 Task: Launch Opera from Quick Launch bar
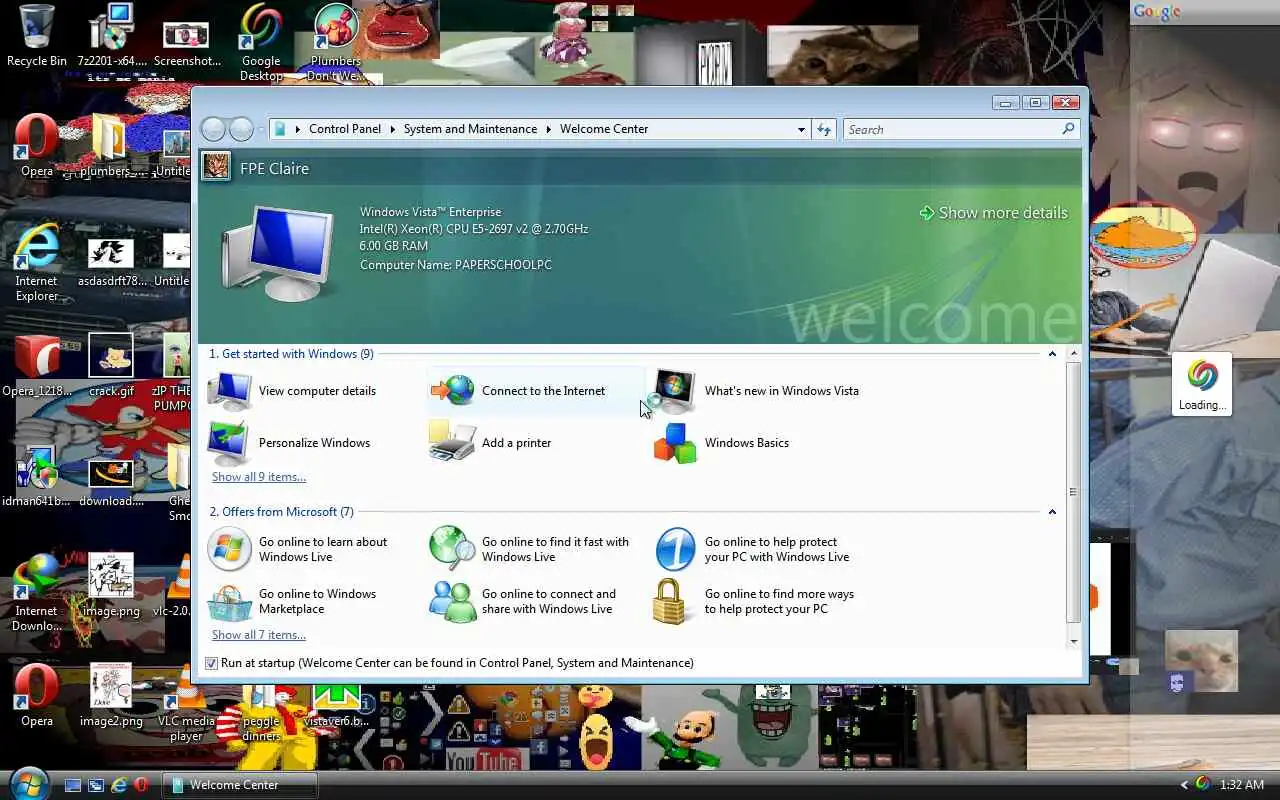142,785
